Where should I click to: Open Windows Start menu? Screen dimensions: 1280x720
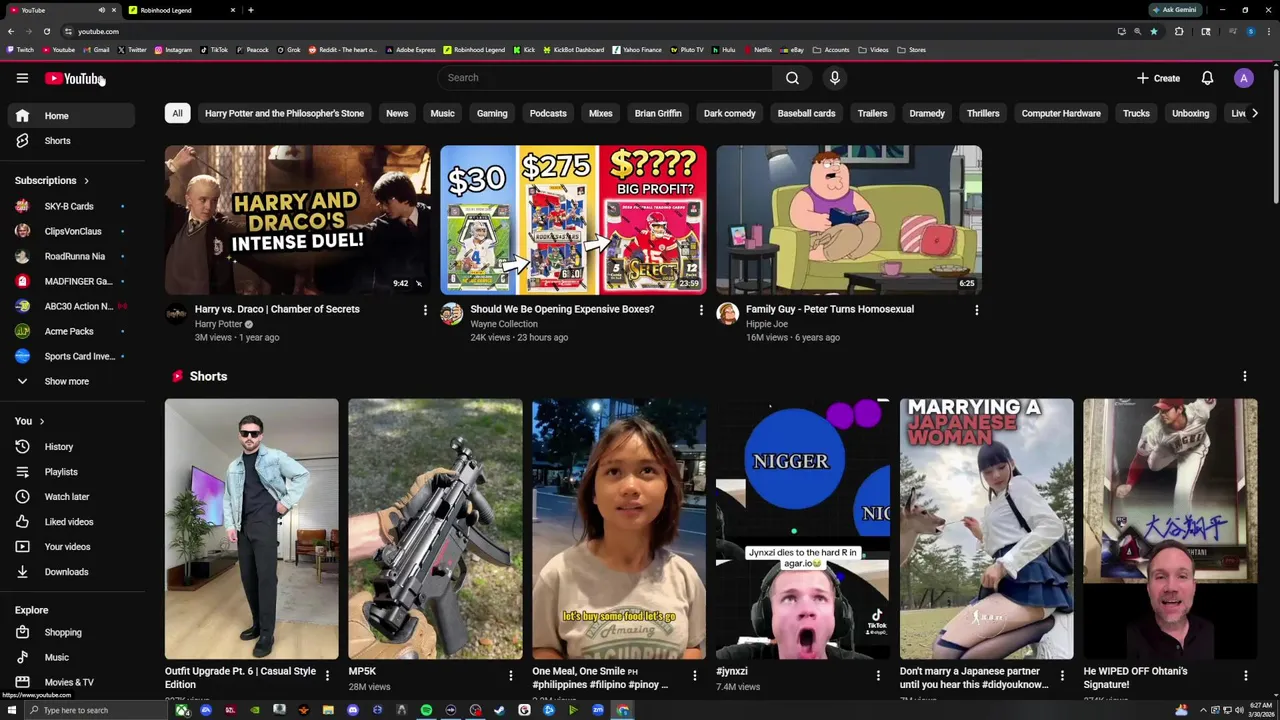[10, 710]
